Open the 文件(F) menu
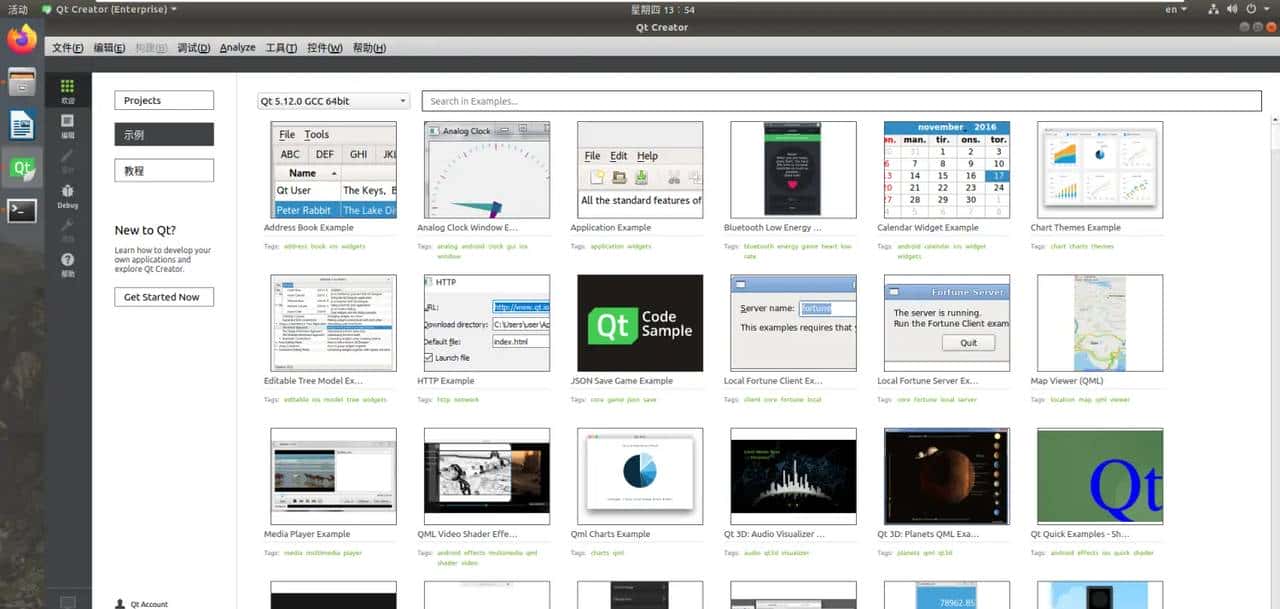The image size is (1280, 609). click(67, 48)
